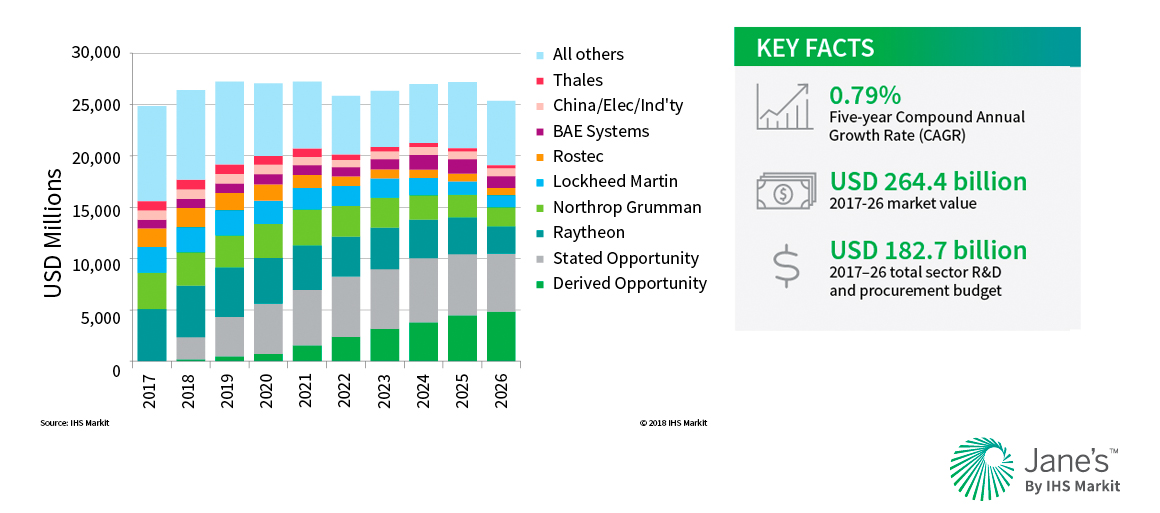
Task: Select the 'Thales' legend label
Action: click(x=578, y=80)
